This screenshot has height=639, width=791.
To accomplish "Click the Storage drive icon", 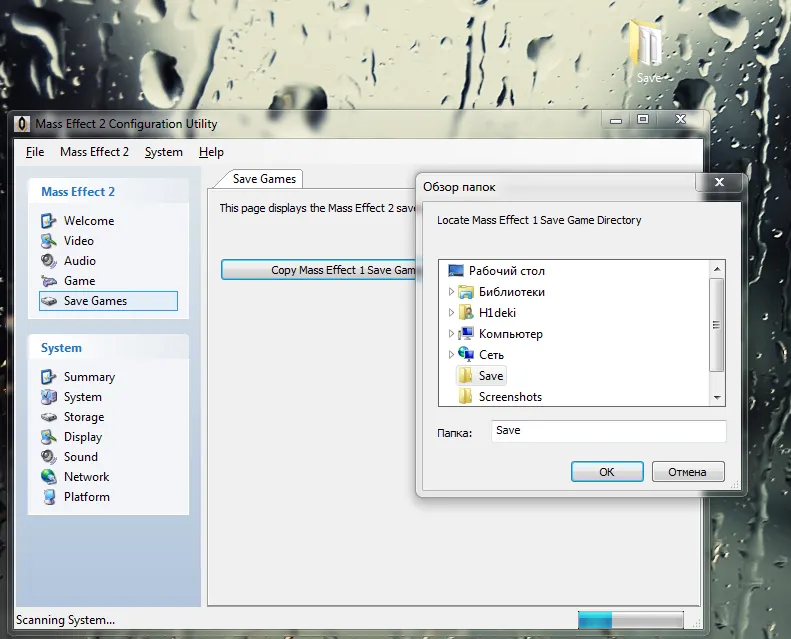I will (48, 417).
